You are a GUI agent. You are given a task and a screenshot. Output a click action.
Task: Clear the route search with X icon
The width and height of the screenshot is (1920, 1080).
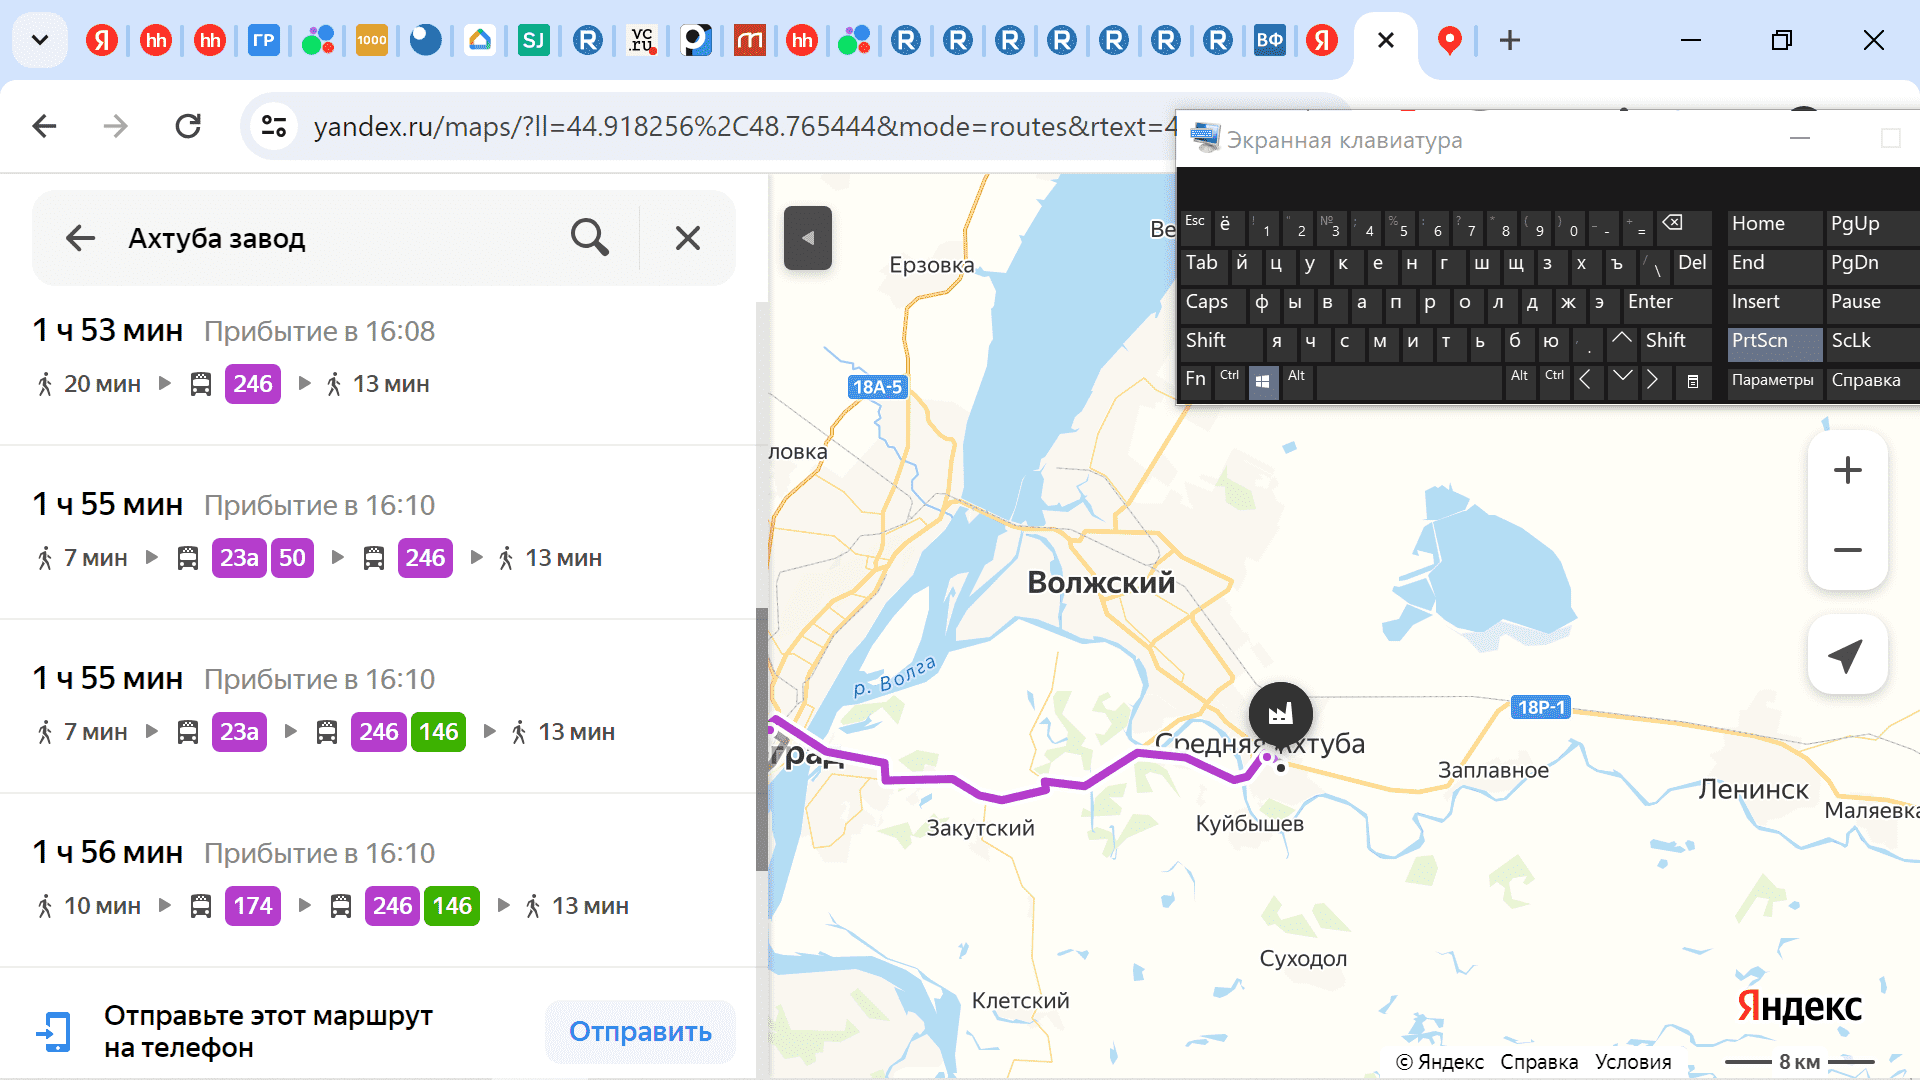click(688, 238)
